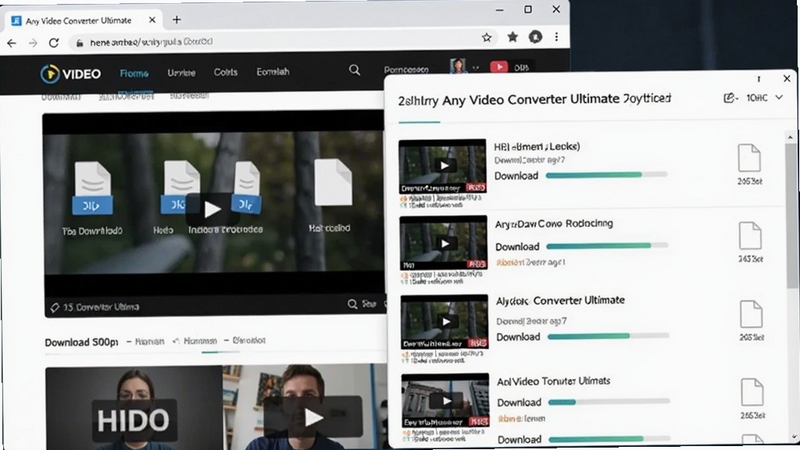Expand the panel header chevron dropdown
This screenshot has height=450, width=800.
click(x=779, y=97)
